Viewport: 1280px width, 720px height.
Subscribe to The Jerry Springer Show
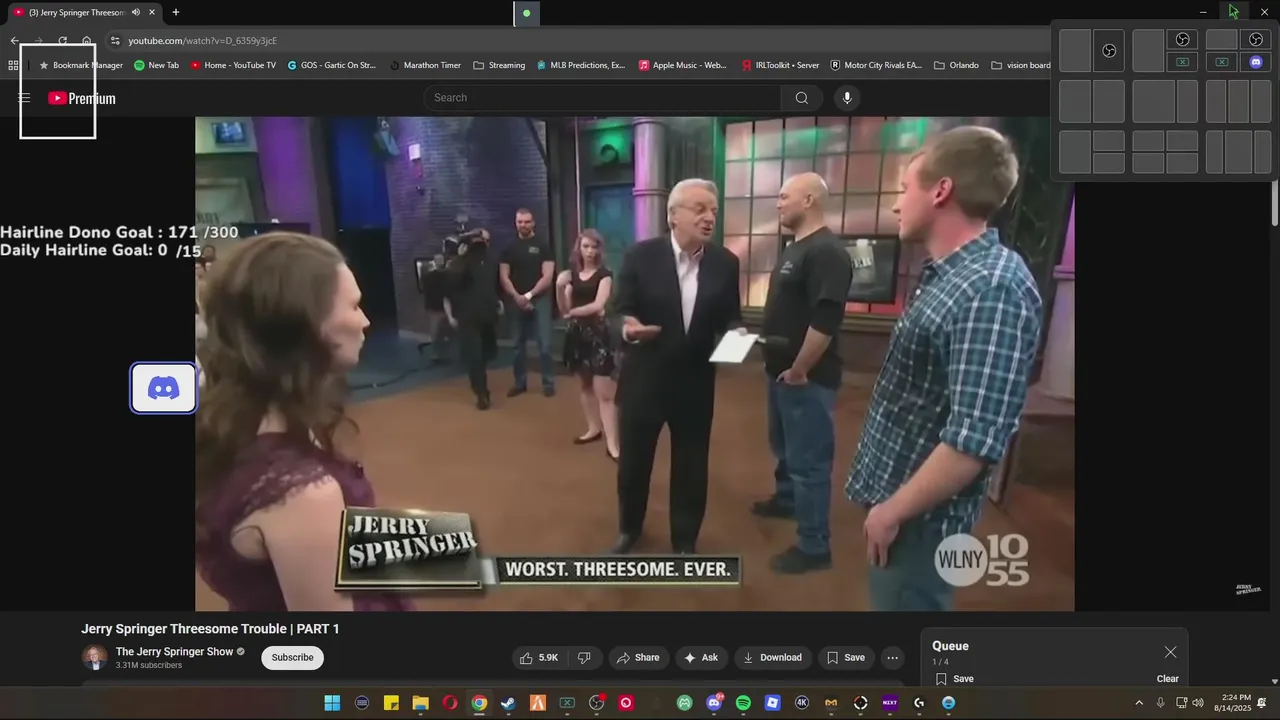292,657
